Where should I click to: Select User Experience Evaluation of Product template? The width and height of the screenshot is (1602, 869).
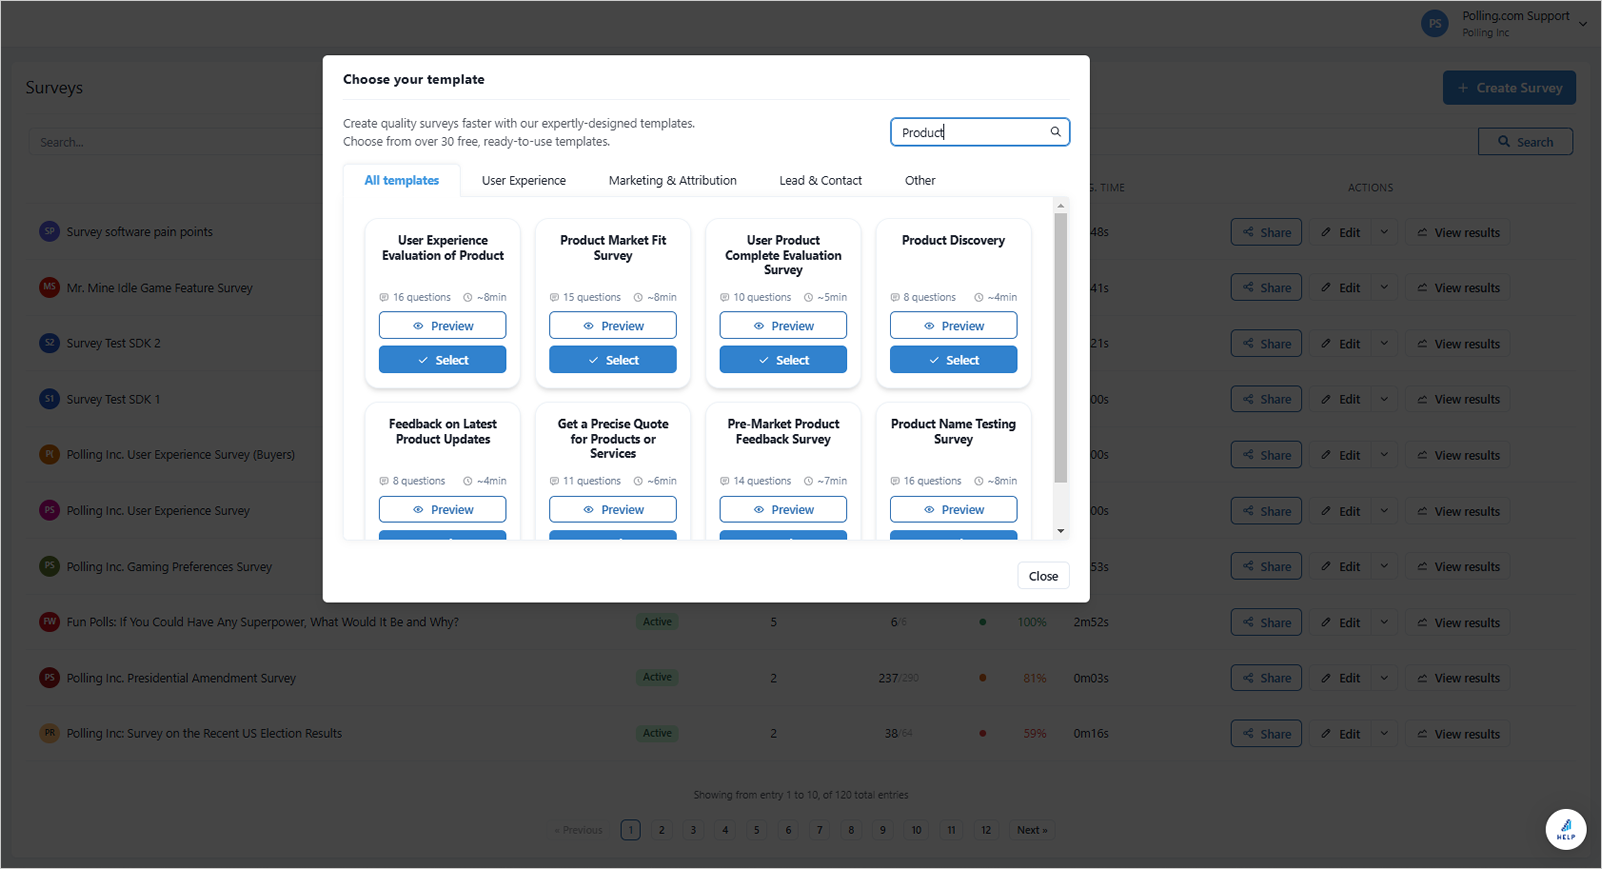point(442,360)
